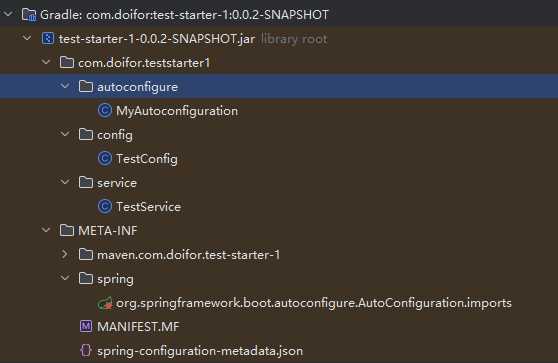The height and width of the screenshot is (363, 558).
Task: Click the META-INF folder icon
Action: pyautogui.click(x=67, y=231)
